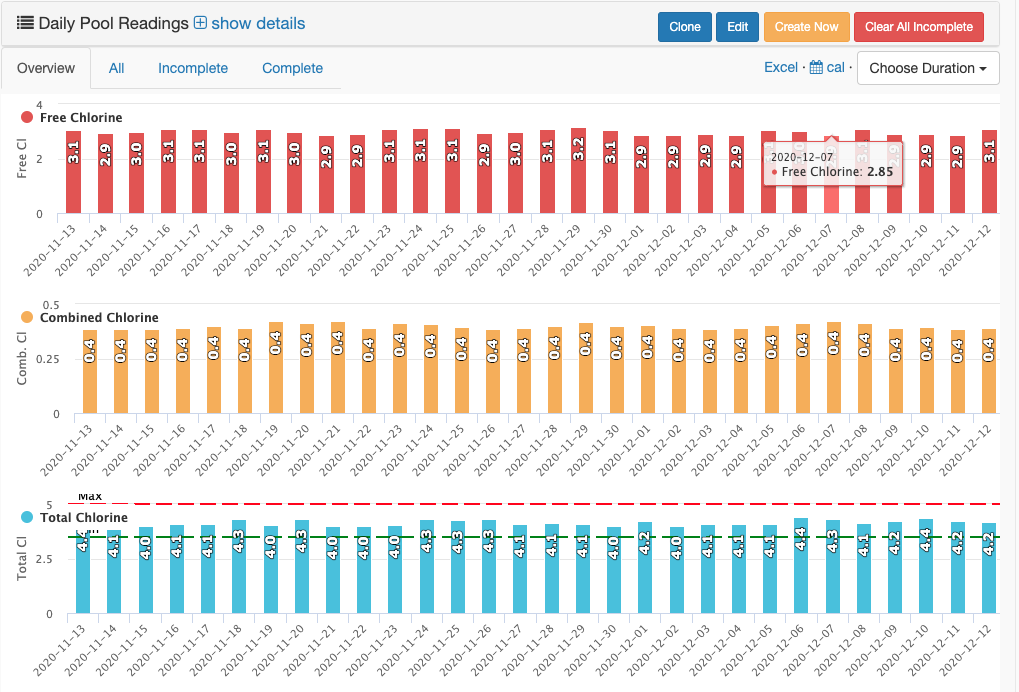1019x692 pixels.
Task: Open the All tab
Action: tap(117, 68)
